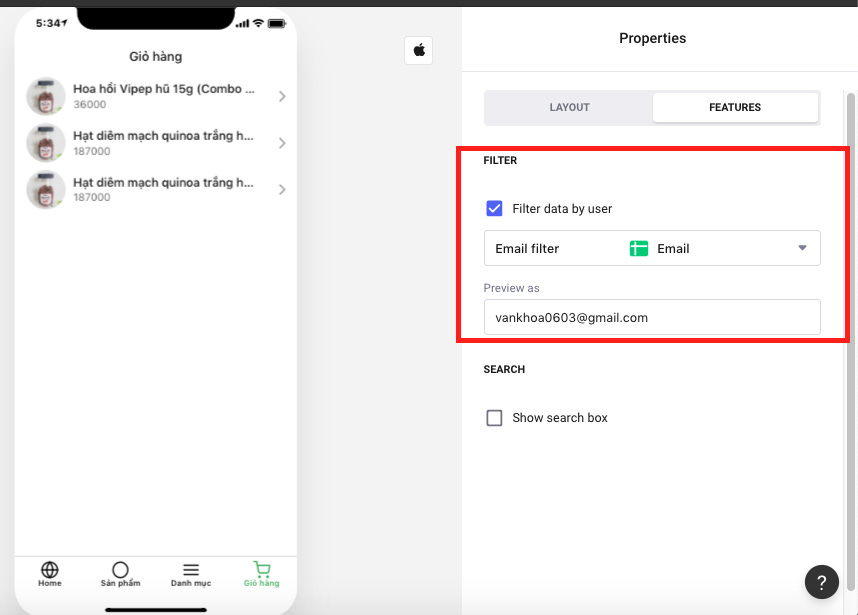
Task: Select the FEATURES tab
Action: coord(735,107)
